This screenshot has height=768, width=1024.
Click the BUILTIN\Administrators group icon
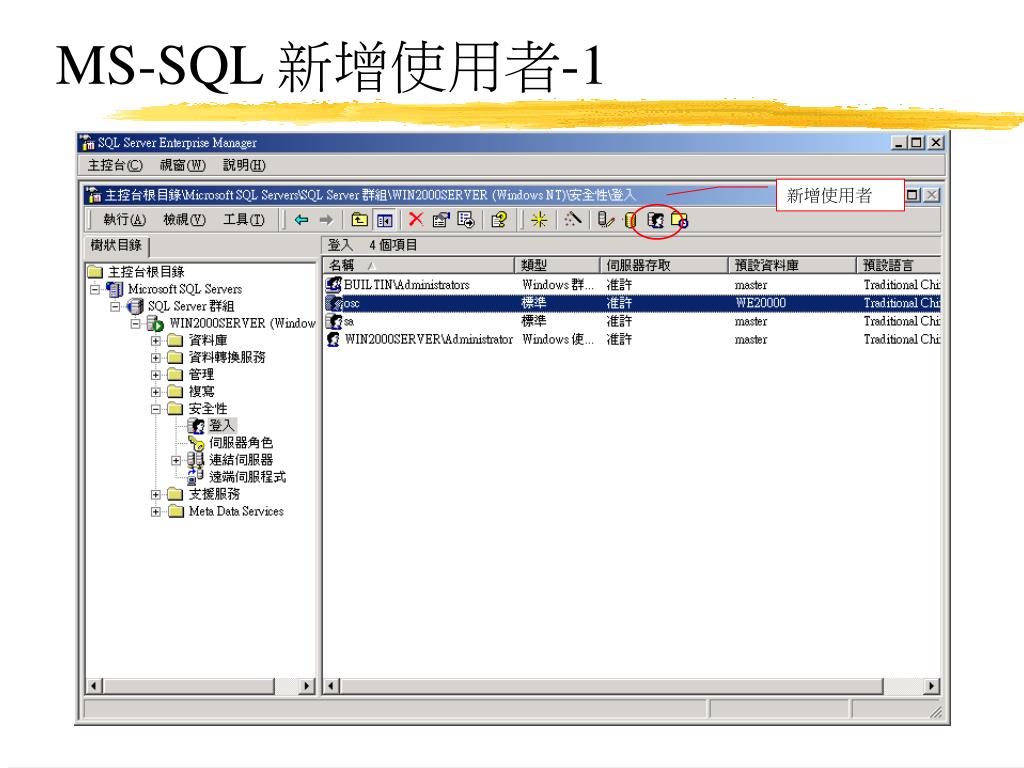pos(334,285)
